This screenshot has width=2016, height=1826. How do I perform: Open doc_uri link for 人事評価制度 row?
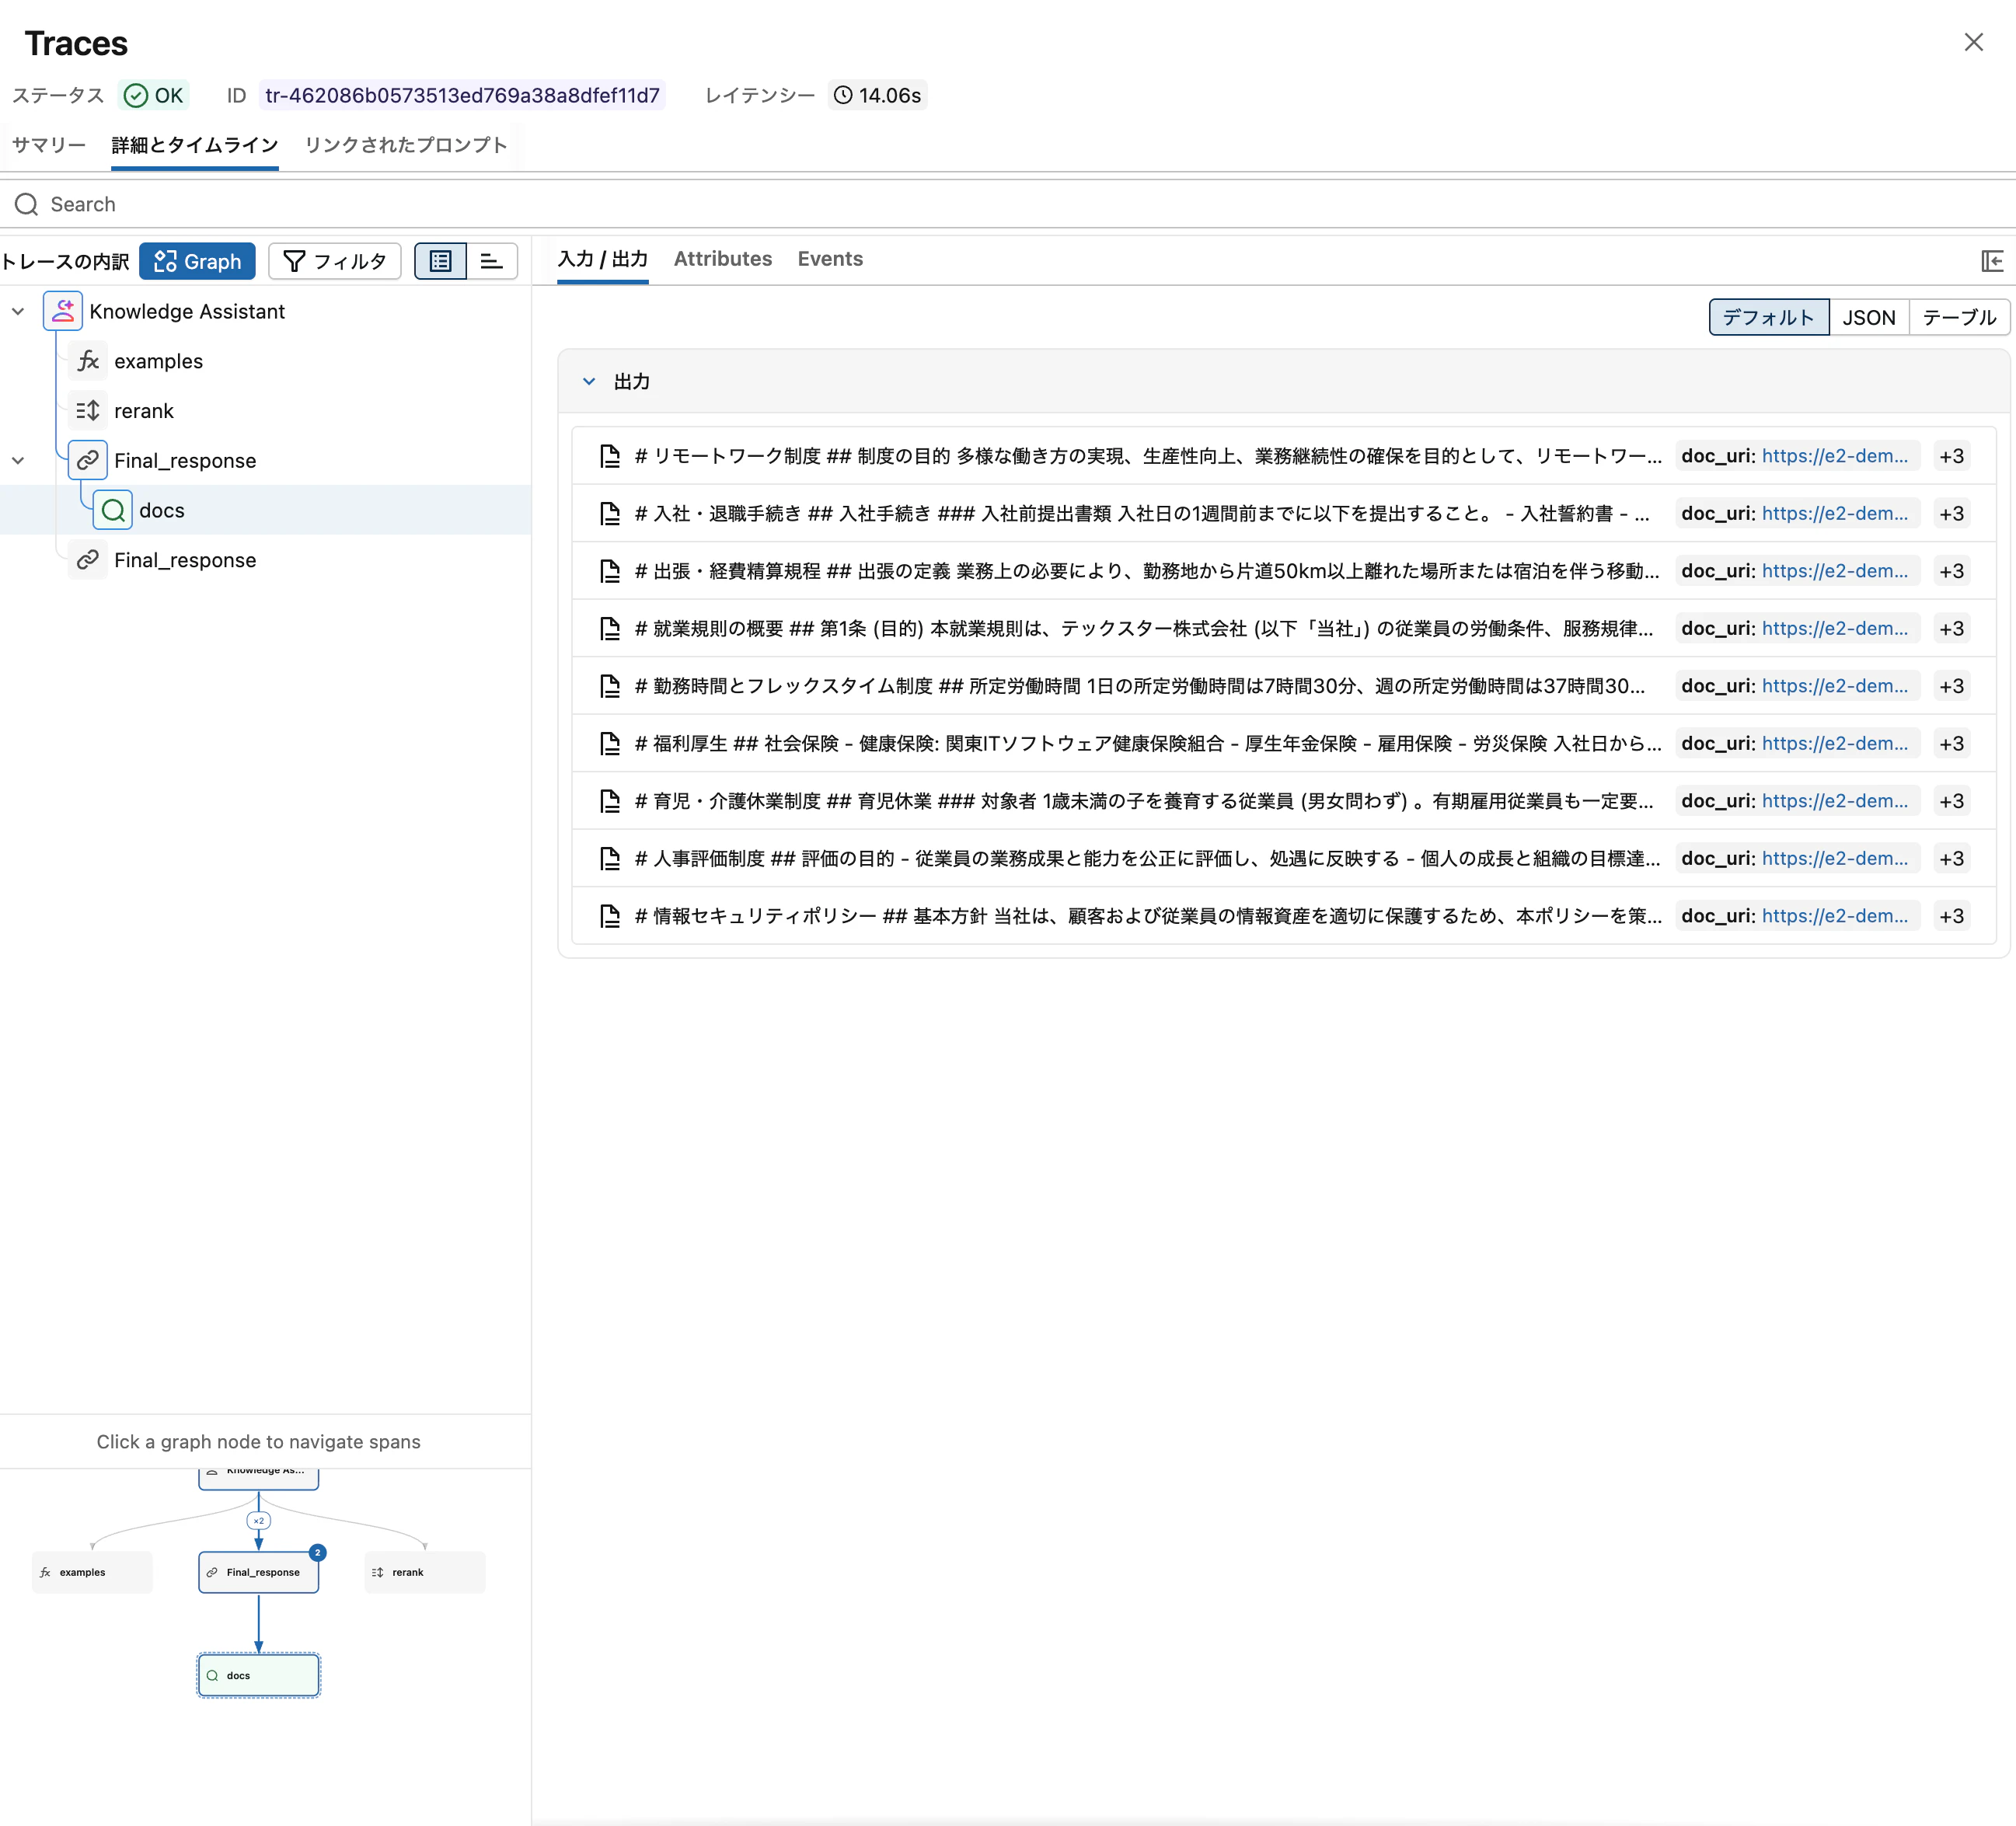1835,859
